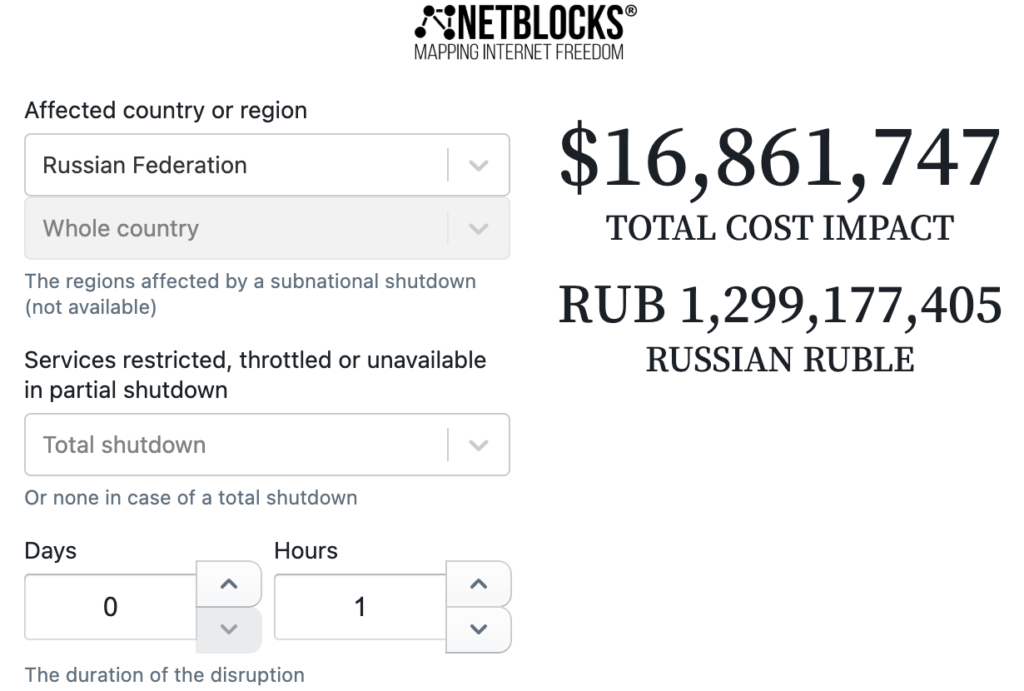Focus the Days number input field
This screenshot has height=691, width=1024.
111,607
